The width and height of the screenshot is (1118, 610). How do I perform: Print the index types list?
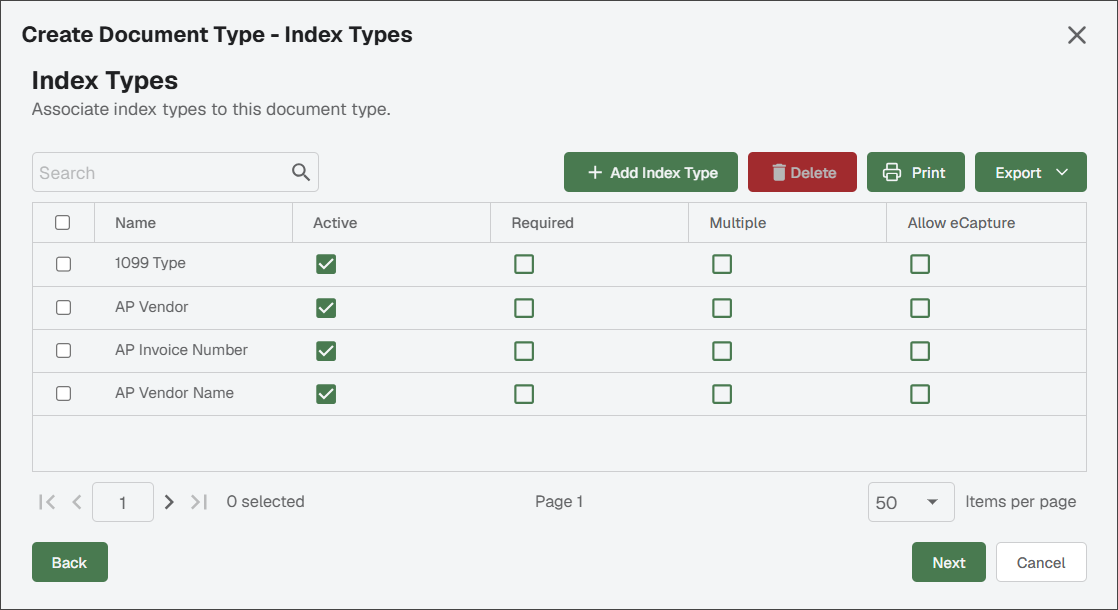pyautogui.click(x=916, y=172)
